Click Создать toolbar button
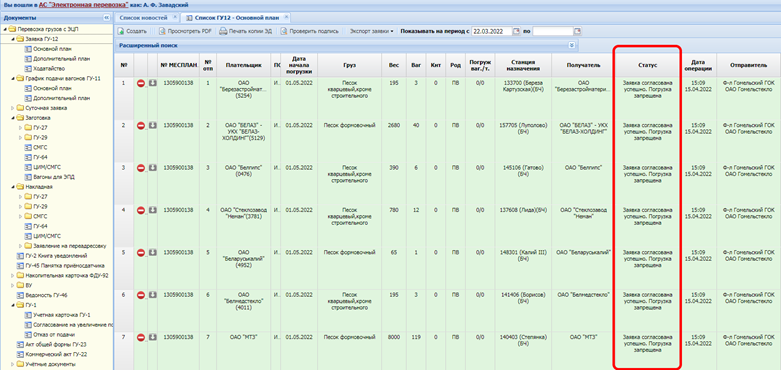Screen dimensions: 781x370 point(132,31)
